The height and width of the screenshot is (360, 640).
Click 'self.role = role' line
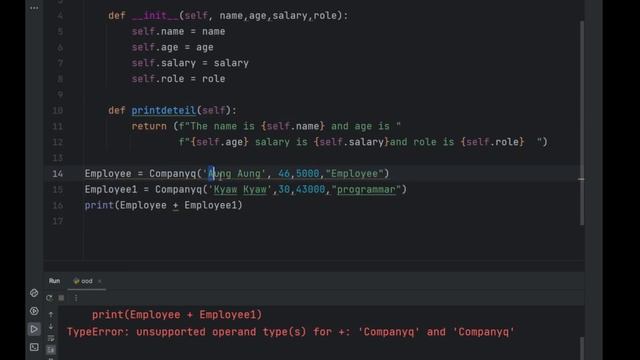coord(178,79)
